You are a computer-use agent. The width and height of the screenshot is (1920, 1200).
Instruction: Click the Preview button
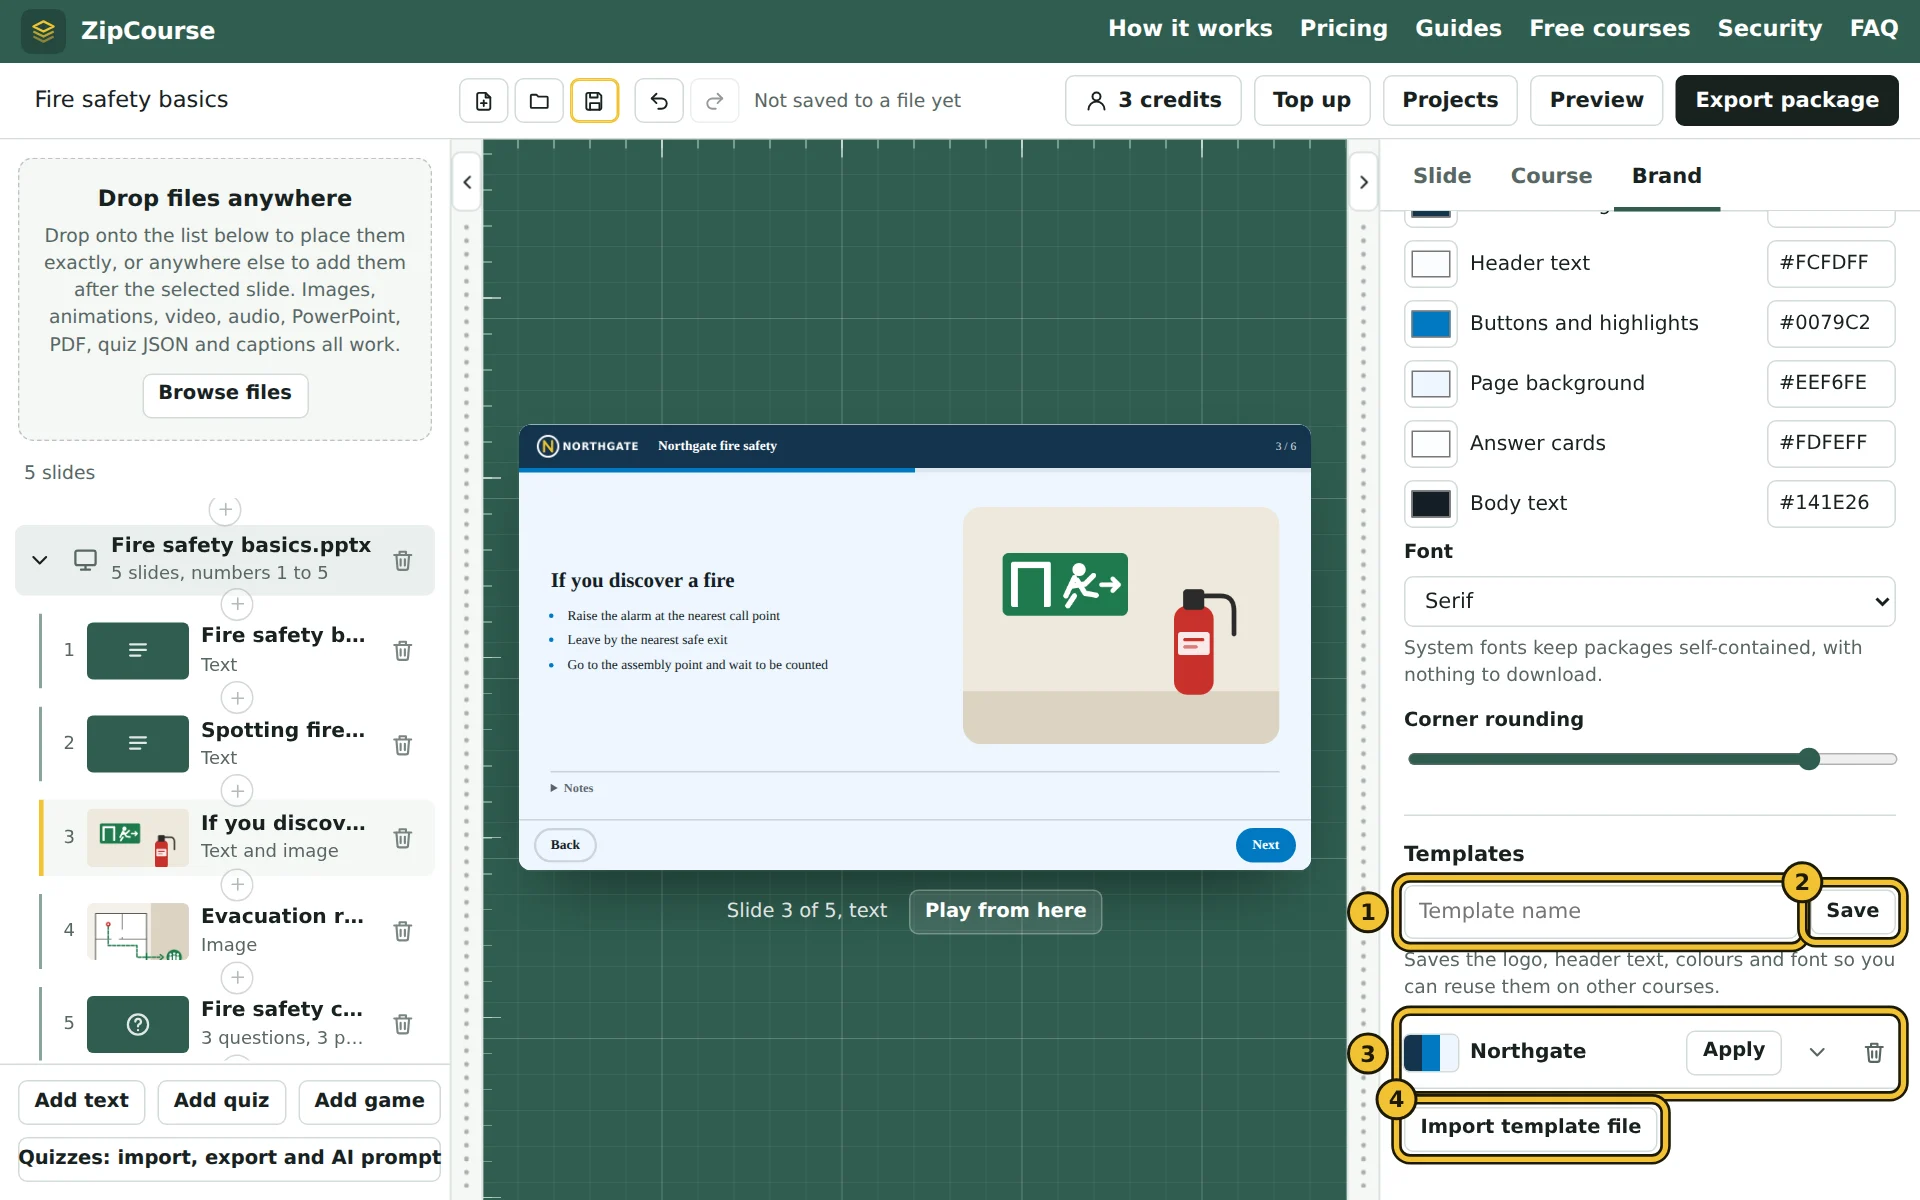(1596, 101)
